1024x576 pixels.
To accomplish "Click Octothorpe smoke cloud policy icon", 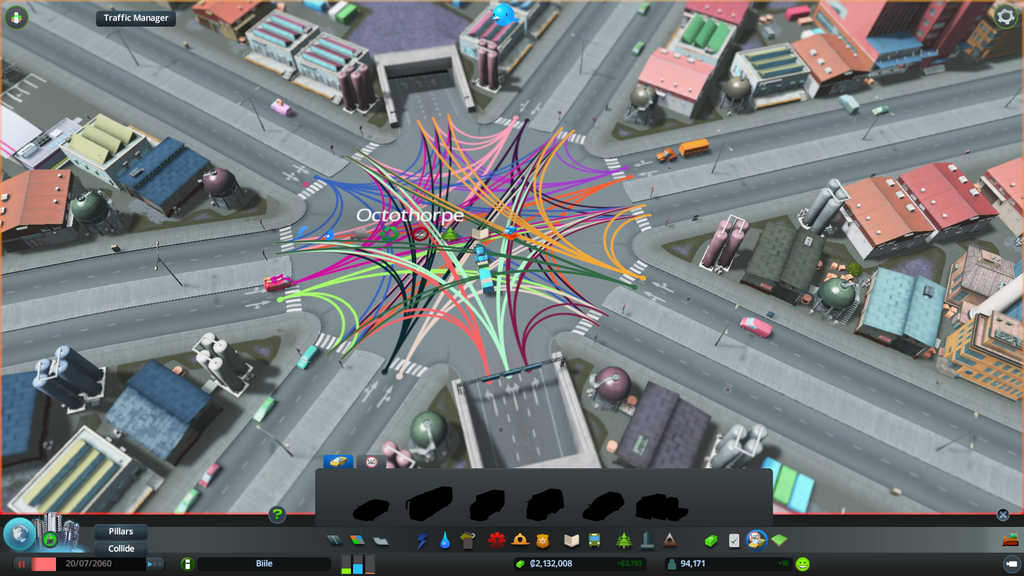I will (x=360, y=234).
